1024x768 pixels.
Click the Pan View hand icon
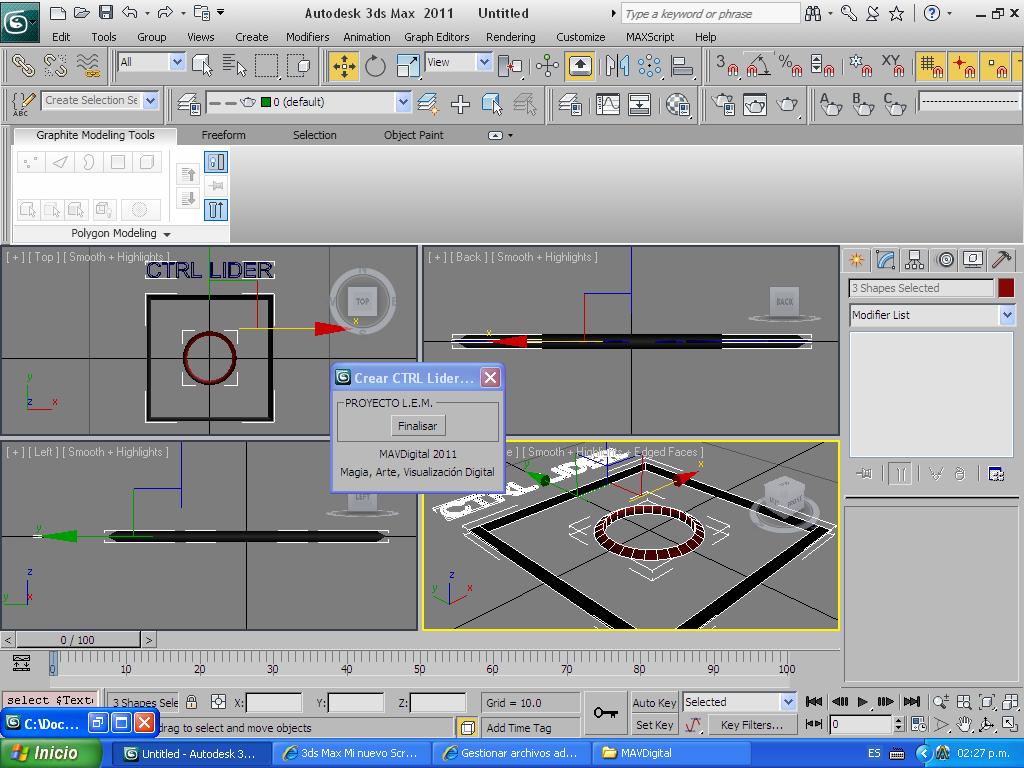pyautogui.click(x=964, y=724)
